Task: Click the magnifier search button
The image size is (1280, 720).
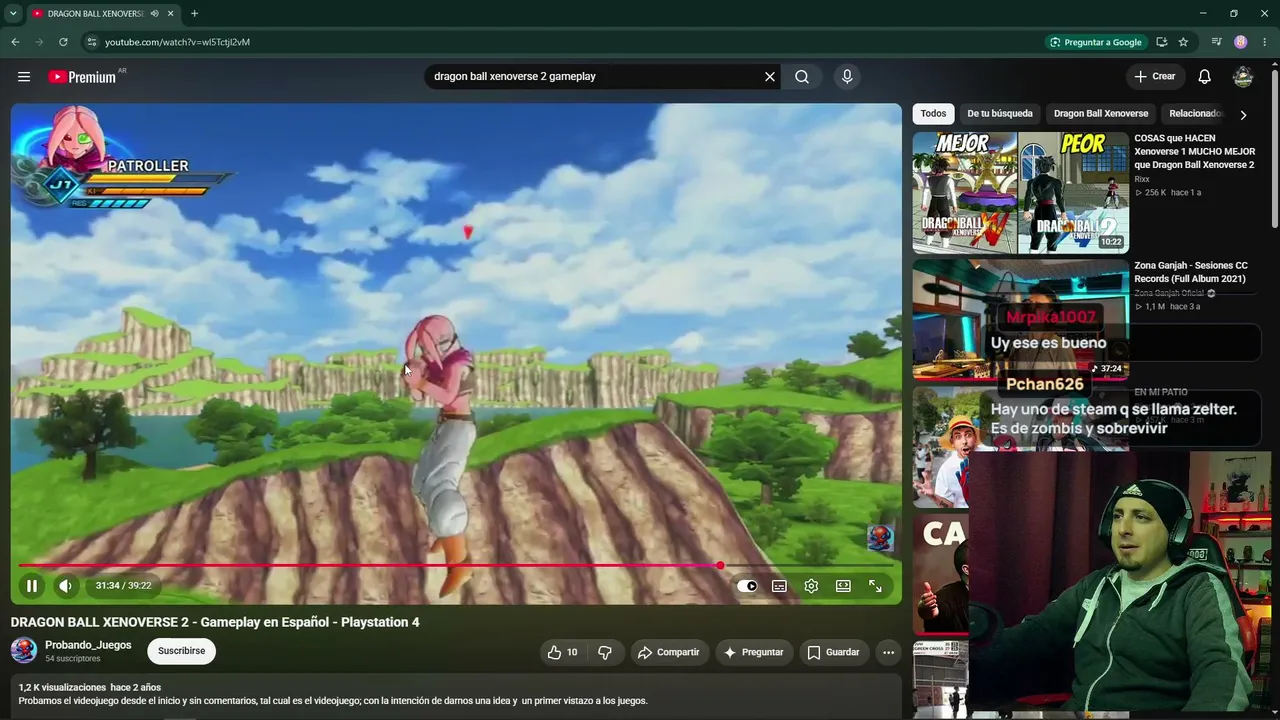Action: [x=802, y=77]
